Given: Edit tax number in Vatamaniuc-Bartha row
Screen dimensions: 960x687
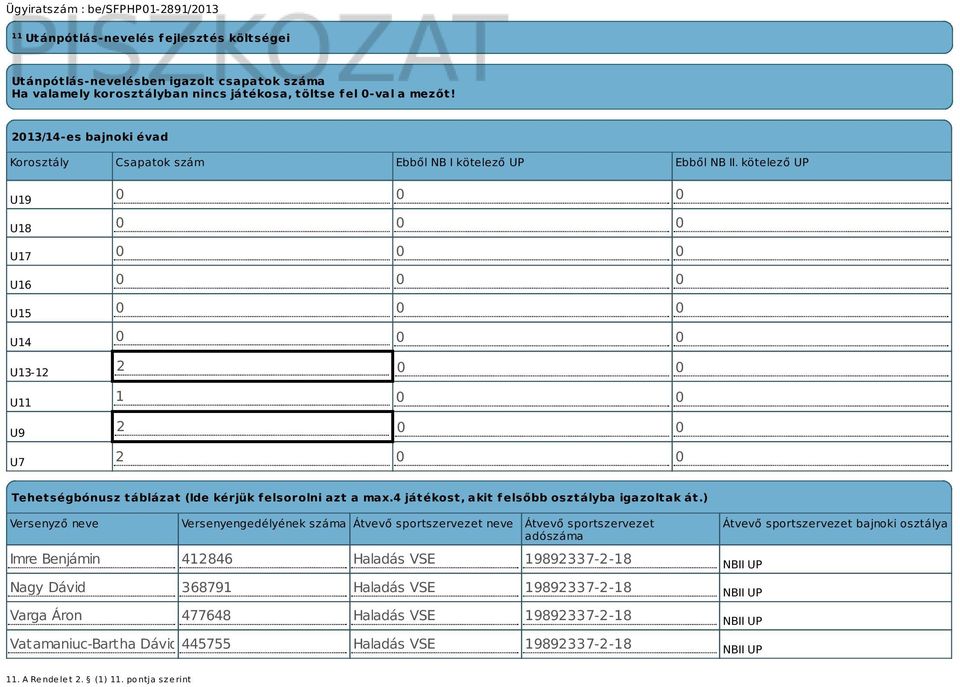Looking at the screenshot, I should (x=620, y=644).
